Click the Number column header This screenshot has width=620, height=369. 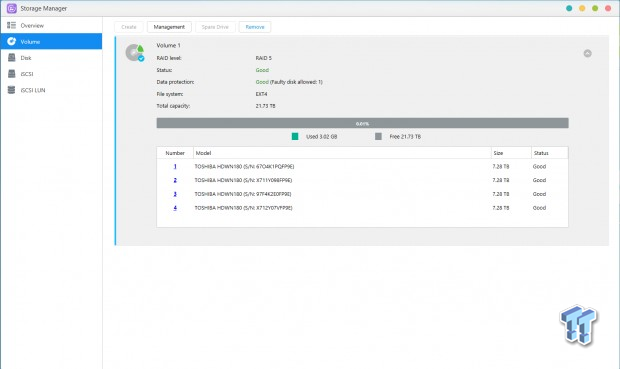tap(175, 153)
